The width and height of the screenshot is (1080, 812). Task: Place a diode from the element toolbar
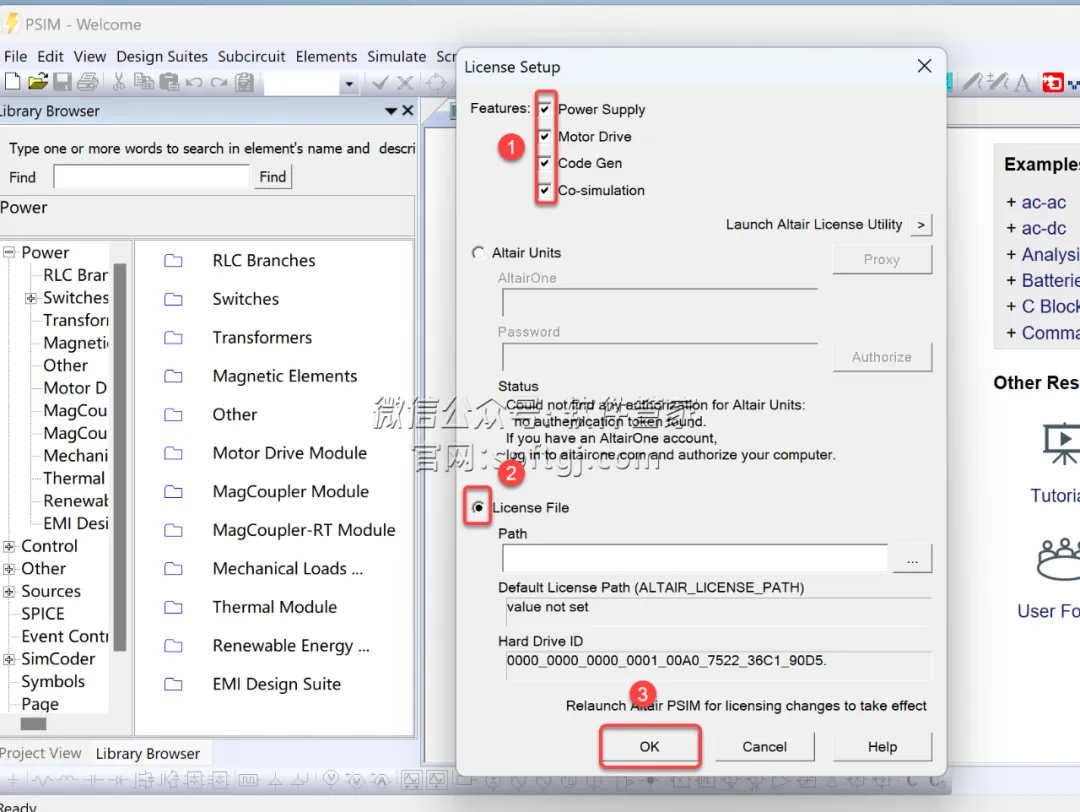point(118,780)
